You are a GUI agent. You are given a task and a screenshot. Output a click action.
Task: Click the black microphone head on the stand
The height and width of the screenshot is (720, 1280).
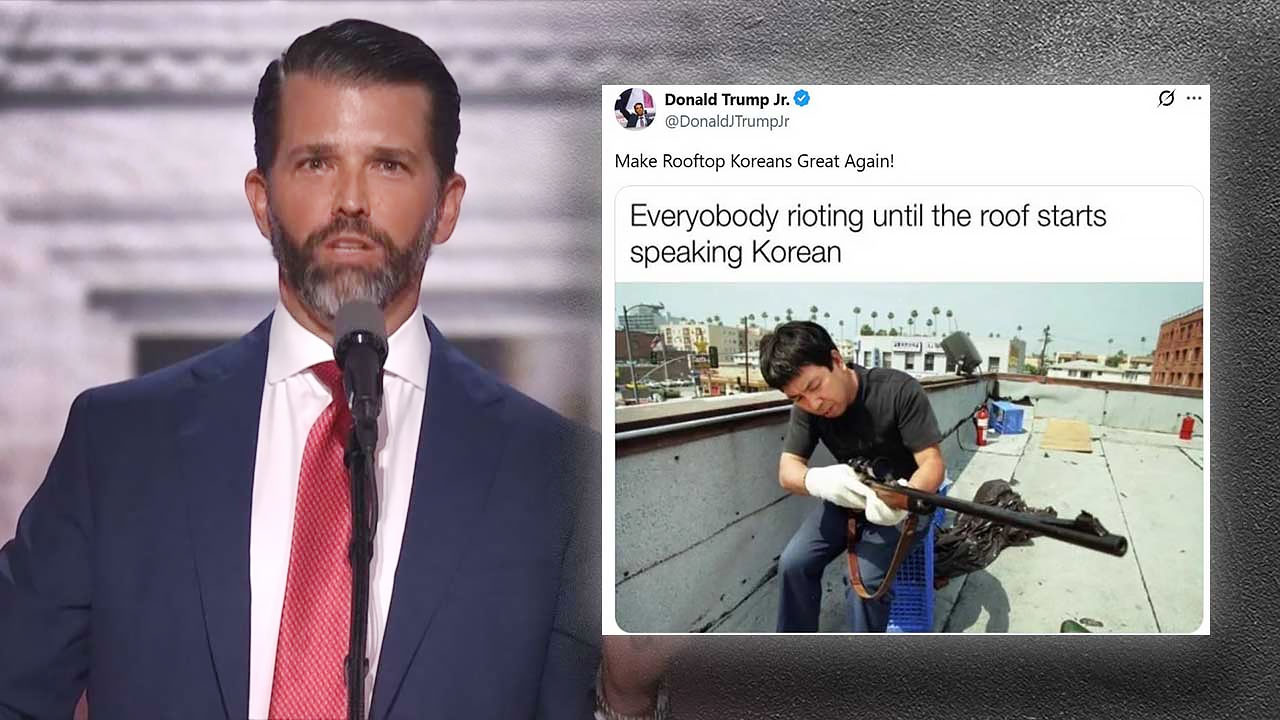[360, 350]
